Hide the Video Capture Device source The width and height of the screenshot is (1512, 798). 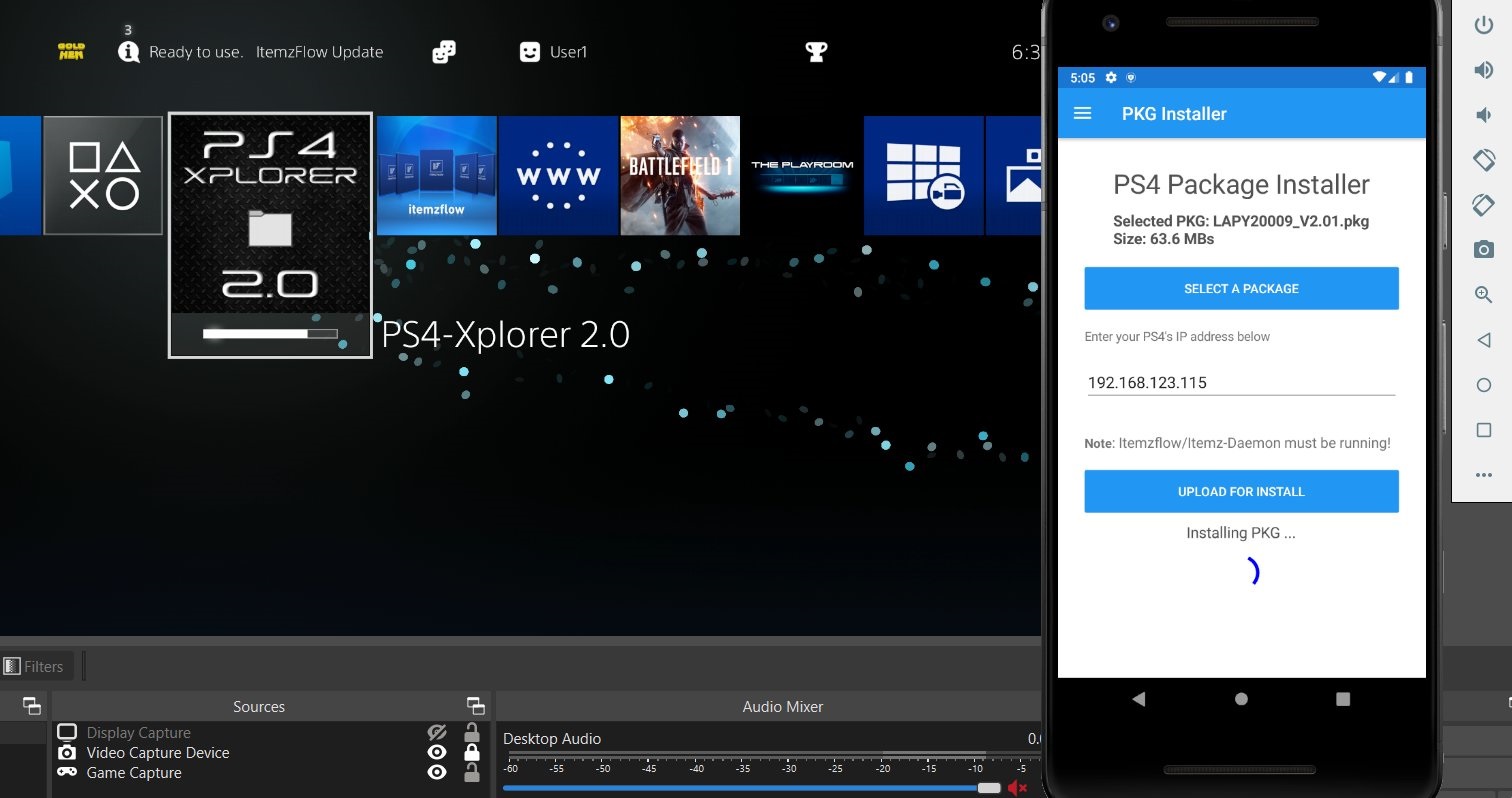437,753
